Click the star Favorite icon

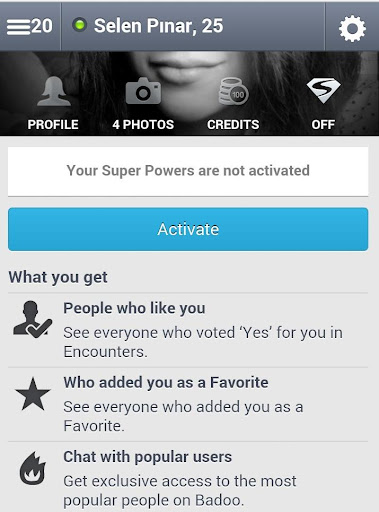(33, 394)
